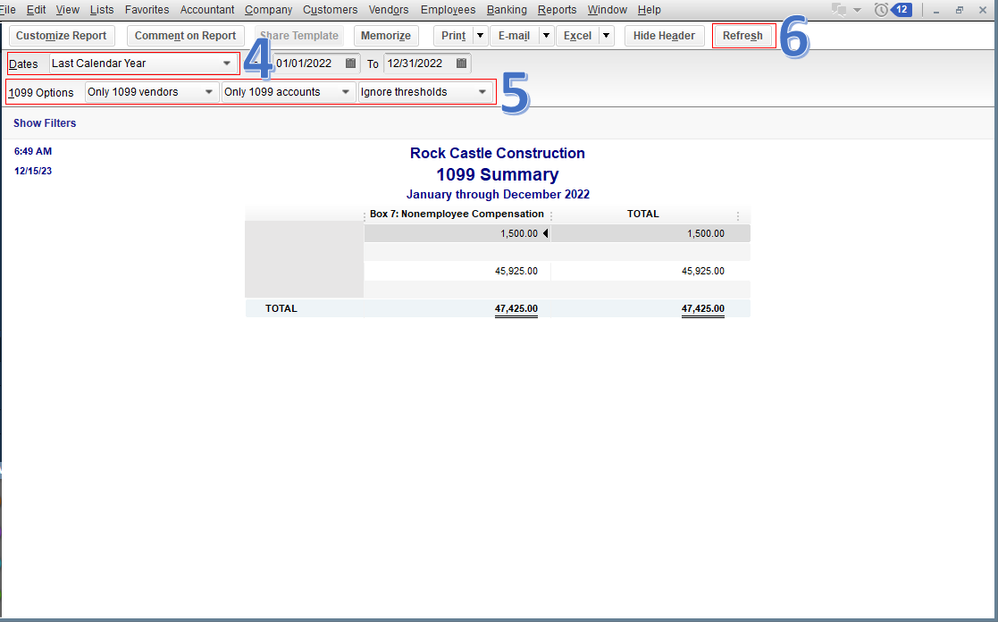
Task: Open the Lists menu
Action: (x=102, y=10)
